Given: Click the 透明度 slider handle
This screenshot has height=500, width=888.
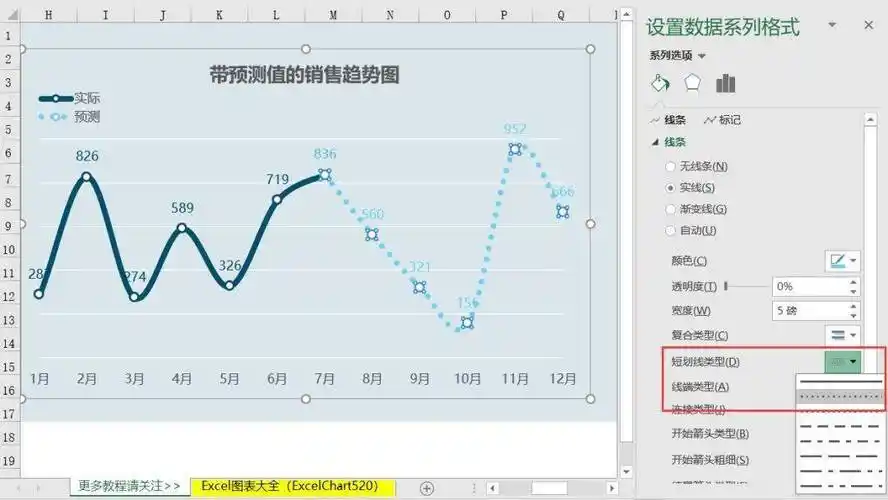Looking at the screenshot, I should [725, 287].
